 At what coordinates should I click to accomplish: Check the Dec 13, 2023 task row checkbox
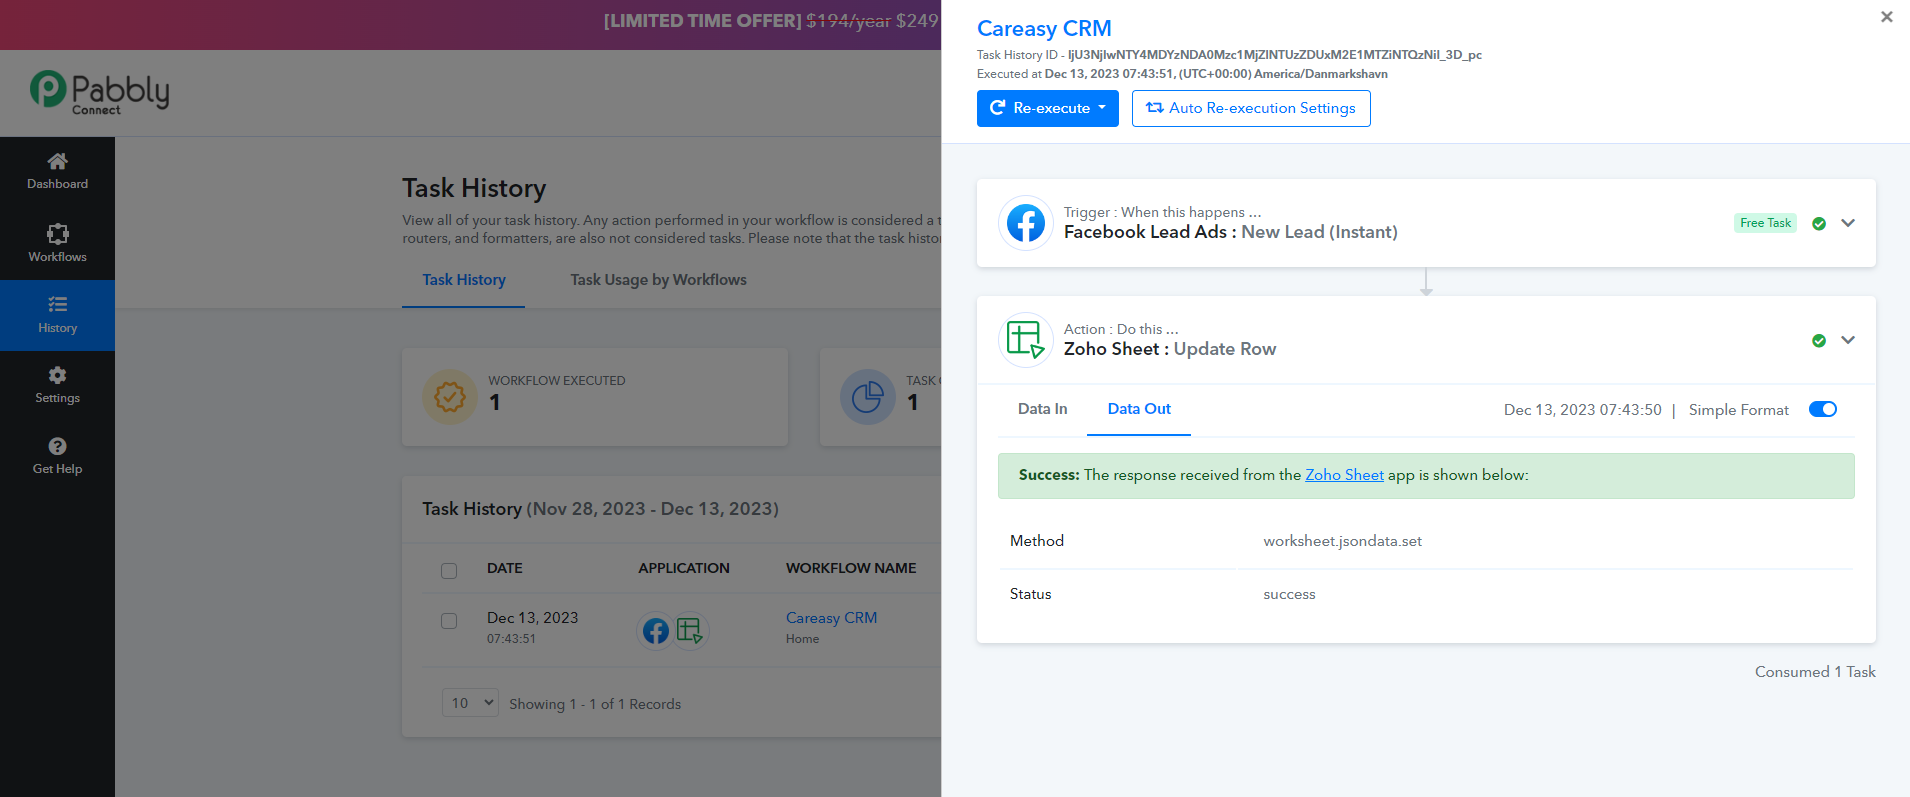tap(449, 621)
